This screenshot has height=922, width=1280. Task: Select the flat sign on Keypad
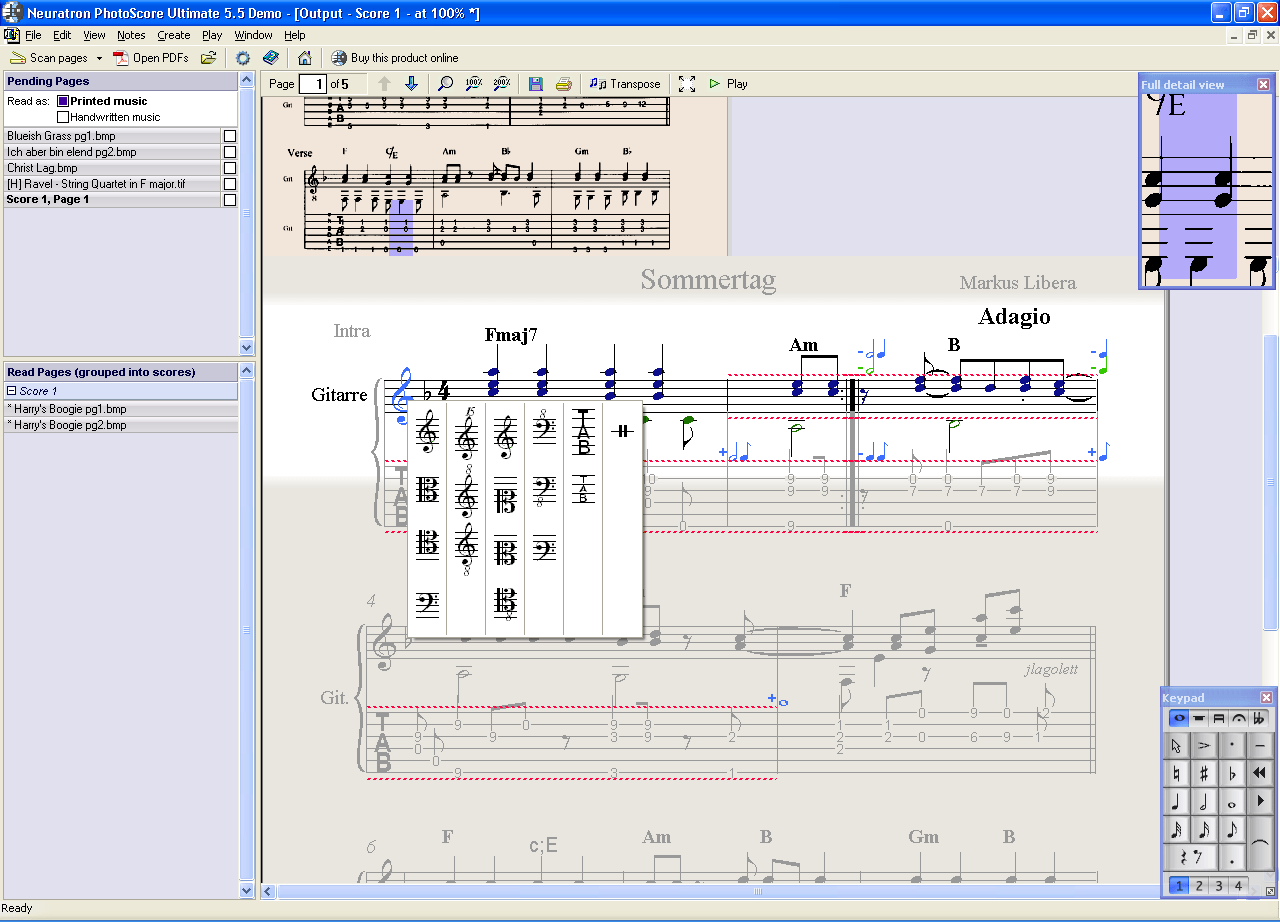(x=1232, y=774)
